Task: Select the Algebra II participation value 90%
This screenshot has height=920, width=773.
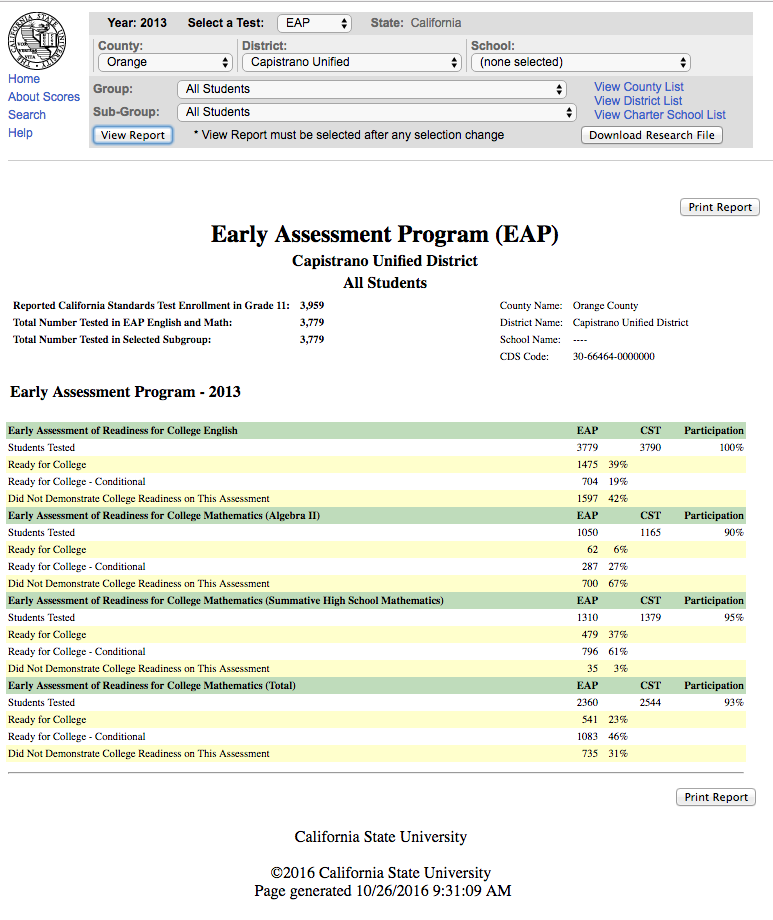Action: click(734, 533)
